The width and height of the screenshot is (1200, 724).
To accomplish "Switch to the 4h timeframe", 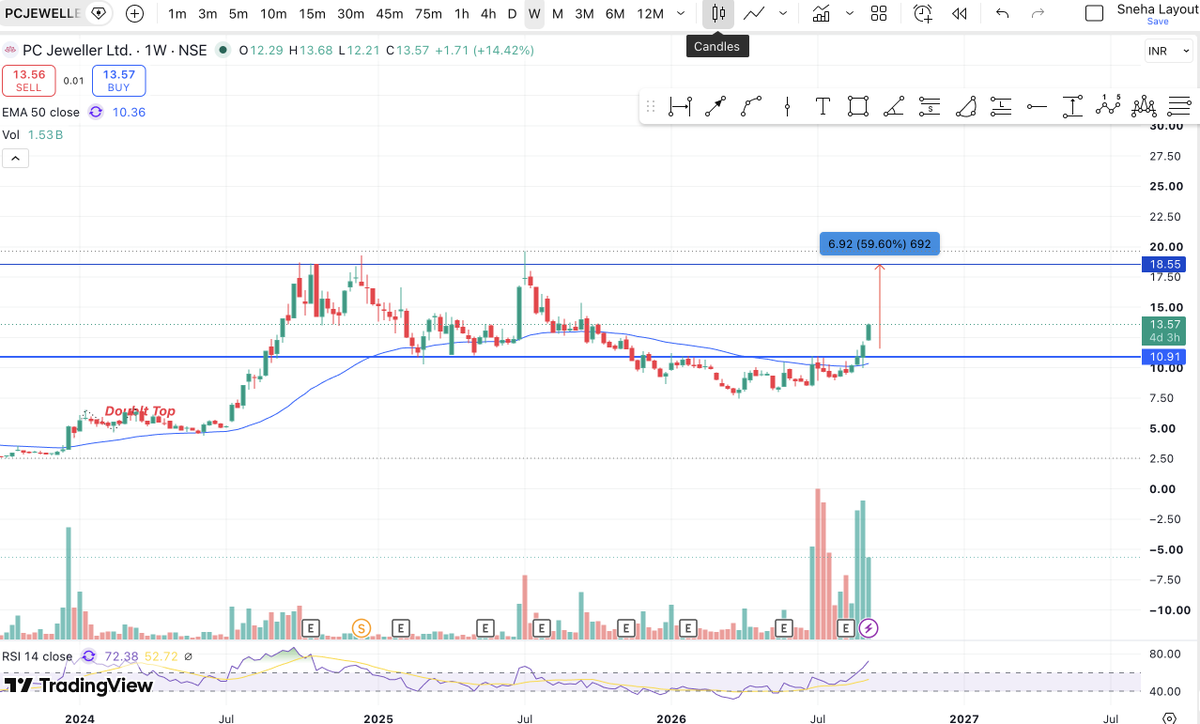I will (x=488, y=14).
